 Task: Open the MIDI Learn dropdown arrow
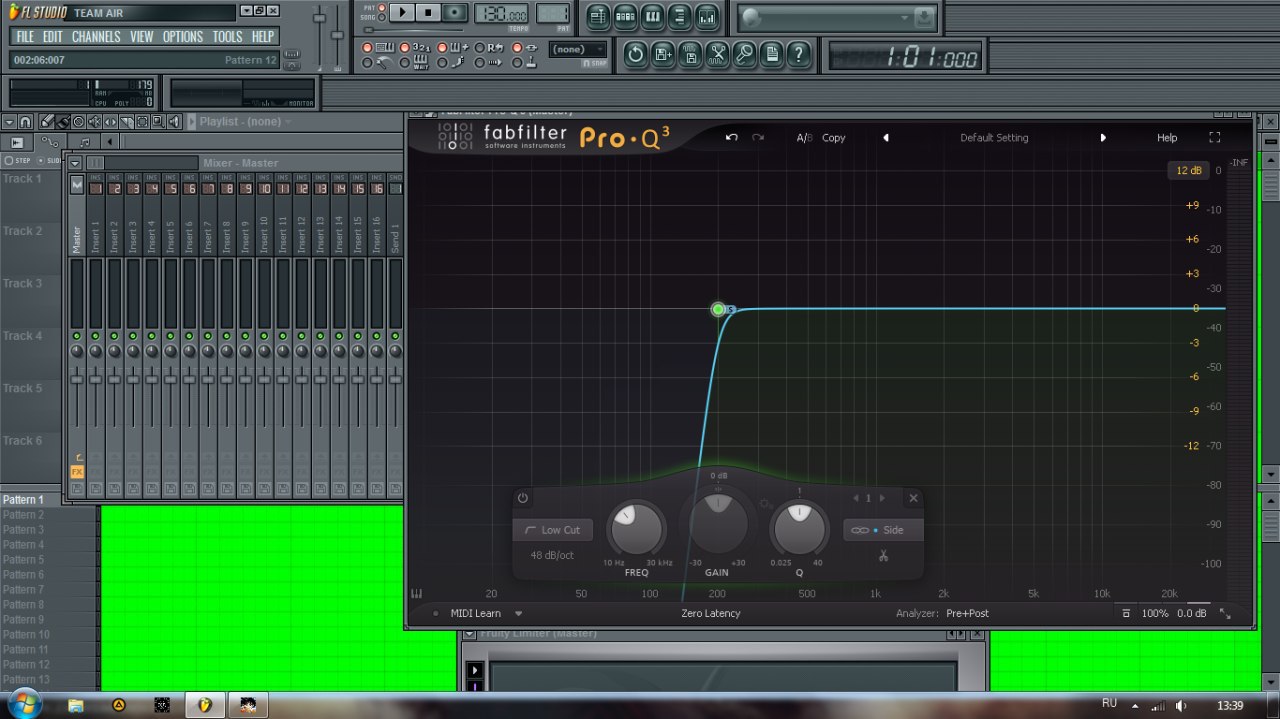pyautogui.click(x=518, y=614)
